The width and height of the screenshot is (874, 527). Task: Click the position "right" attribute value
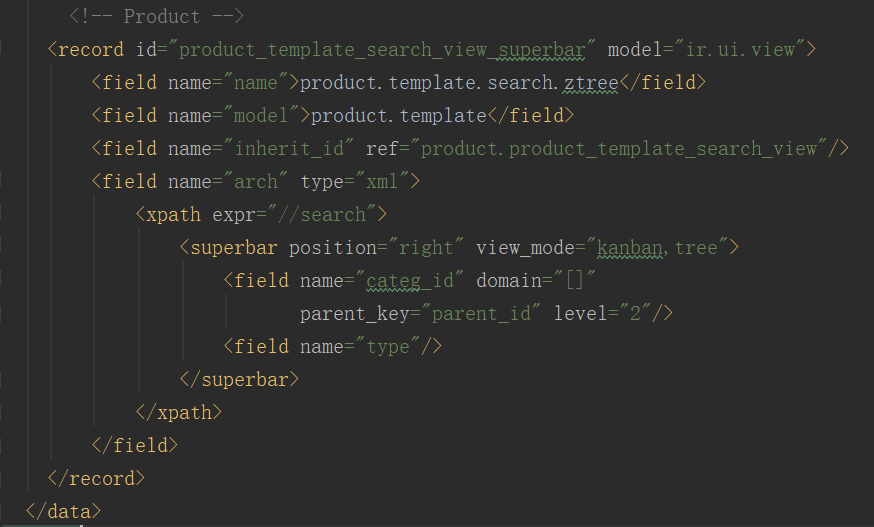point(424,247)
